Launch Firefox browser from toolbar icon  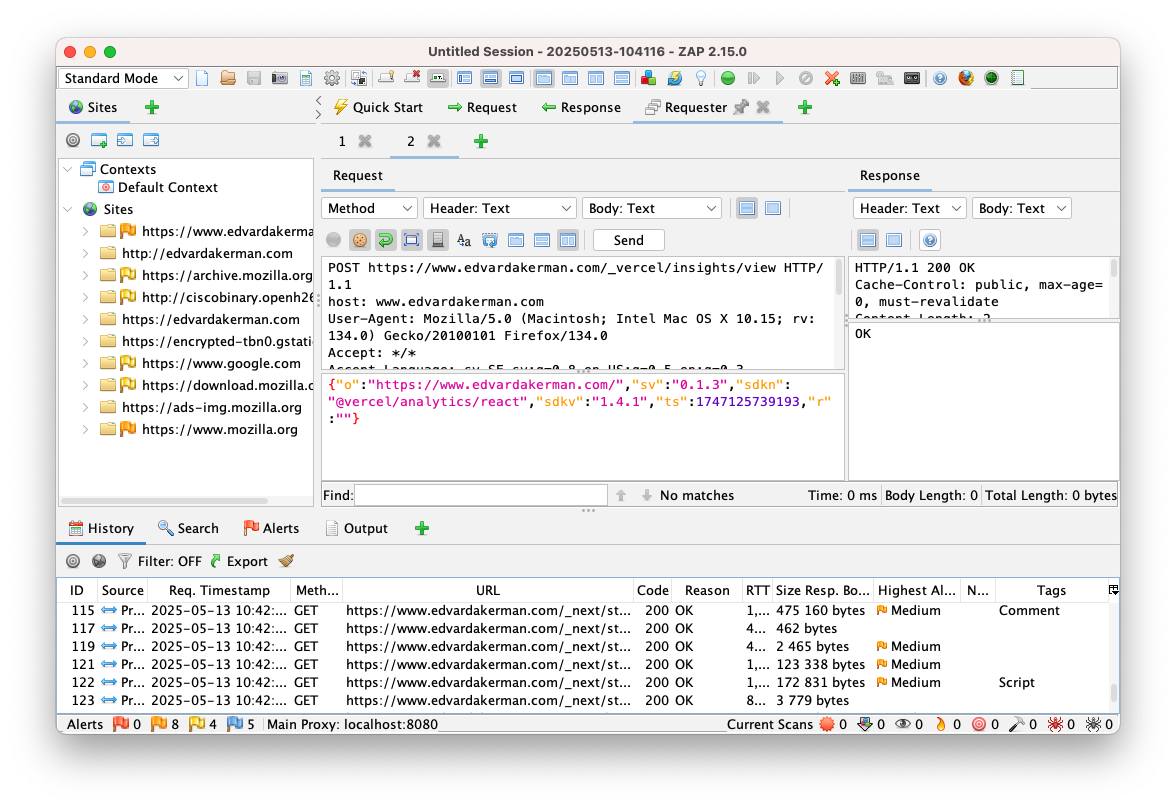coord(966,78)
